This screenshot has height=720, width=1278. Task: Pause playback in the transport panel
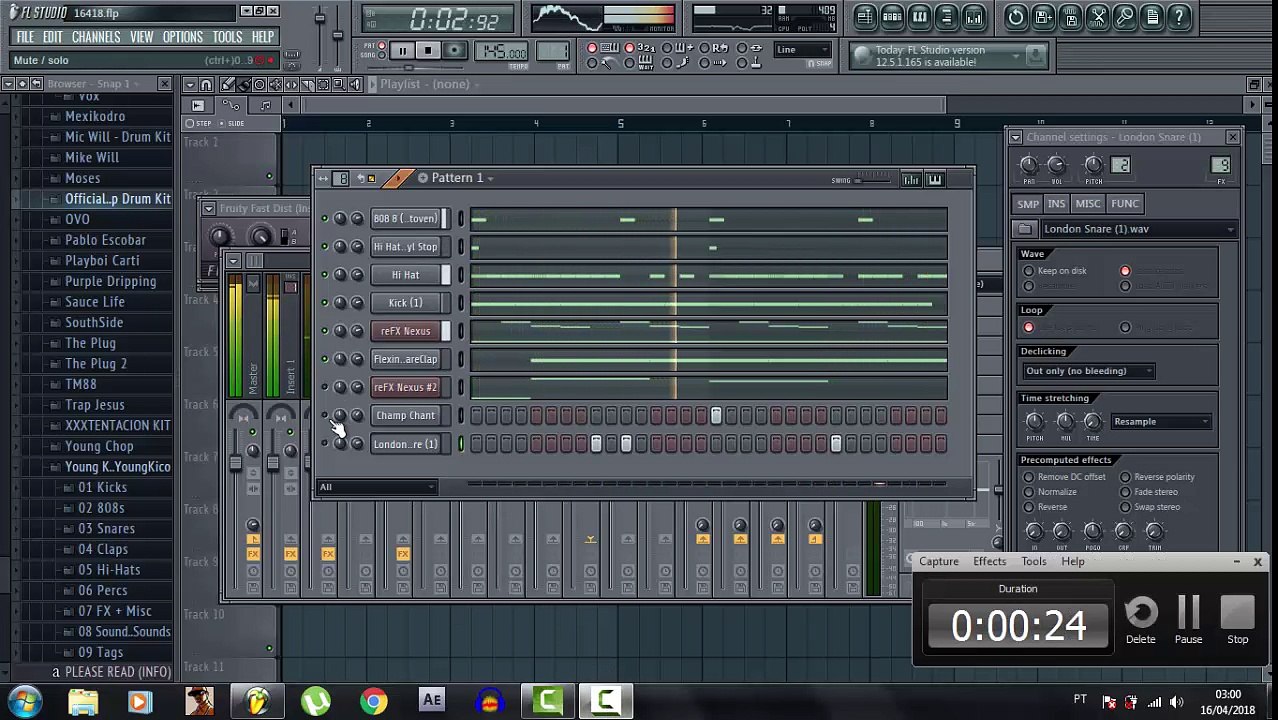click(402, 51)
